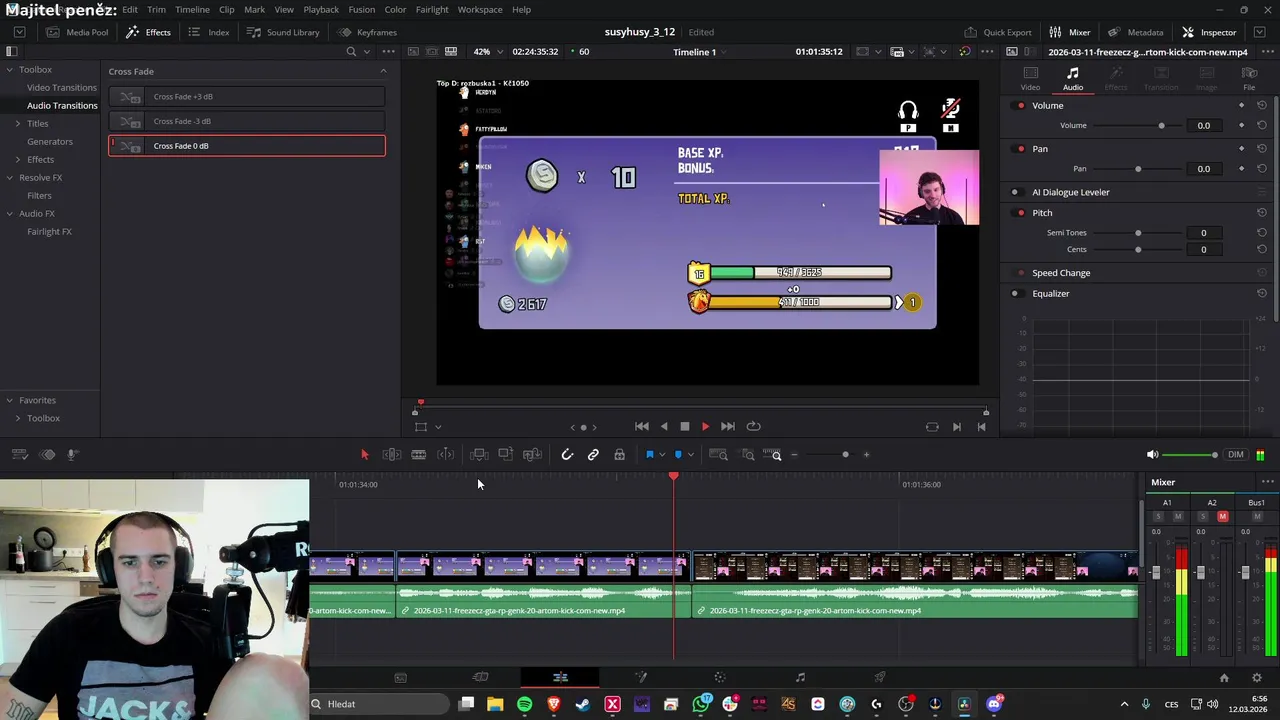Activate the Dynamic Trim mode tool

point(419,455)
